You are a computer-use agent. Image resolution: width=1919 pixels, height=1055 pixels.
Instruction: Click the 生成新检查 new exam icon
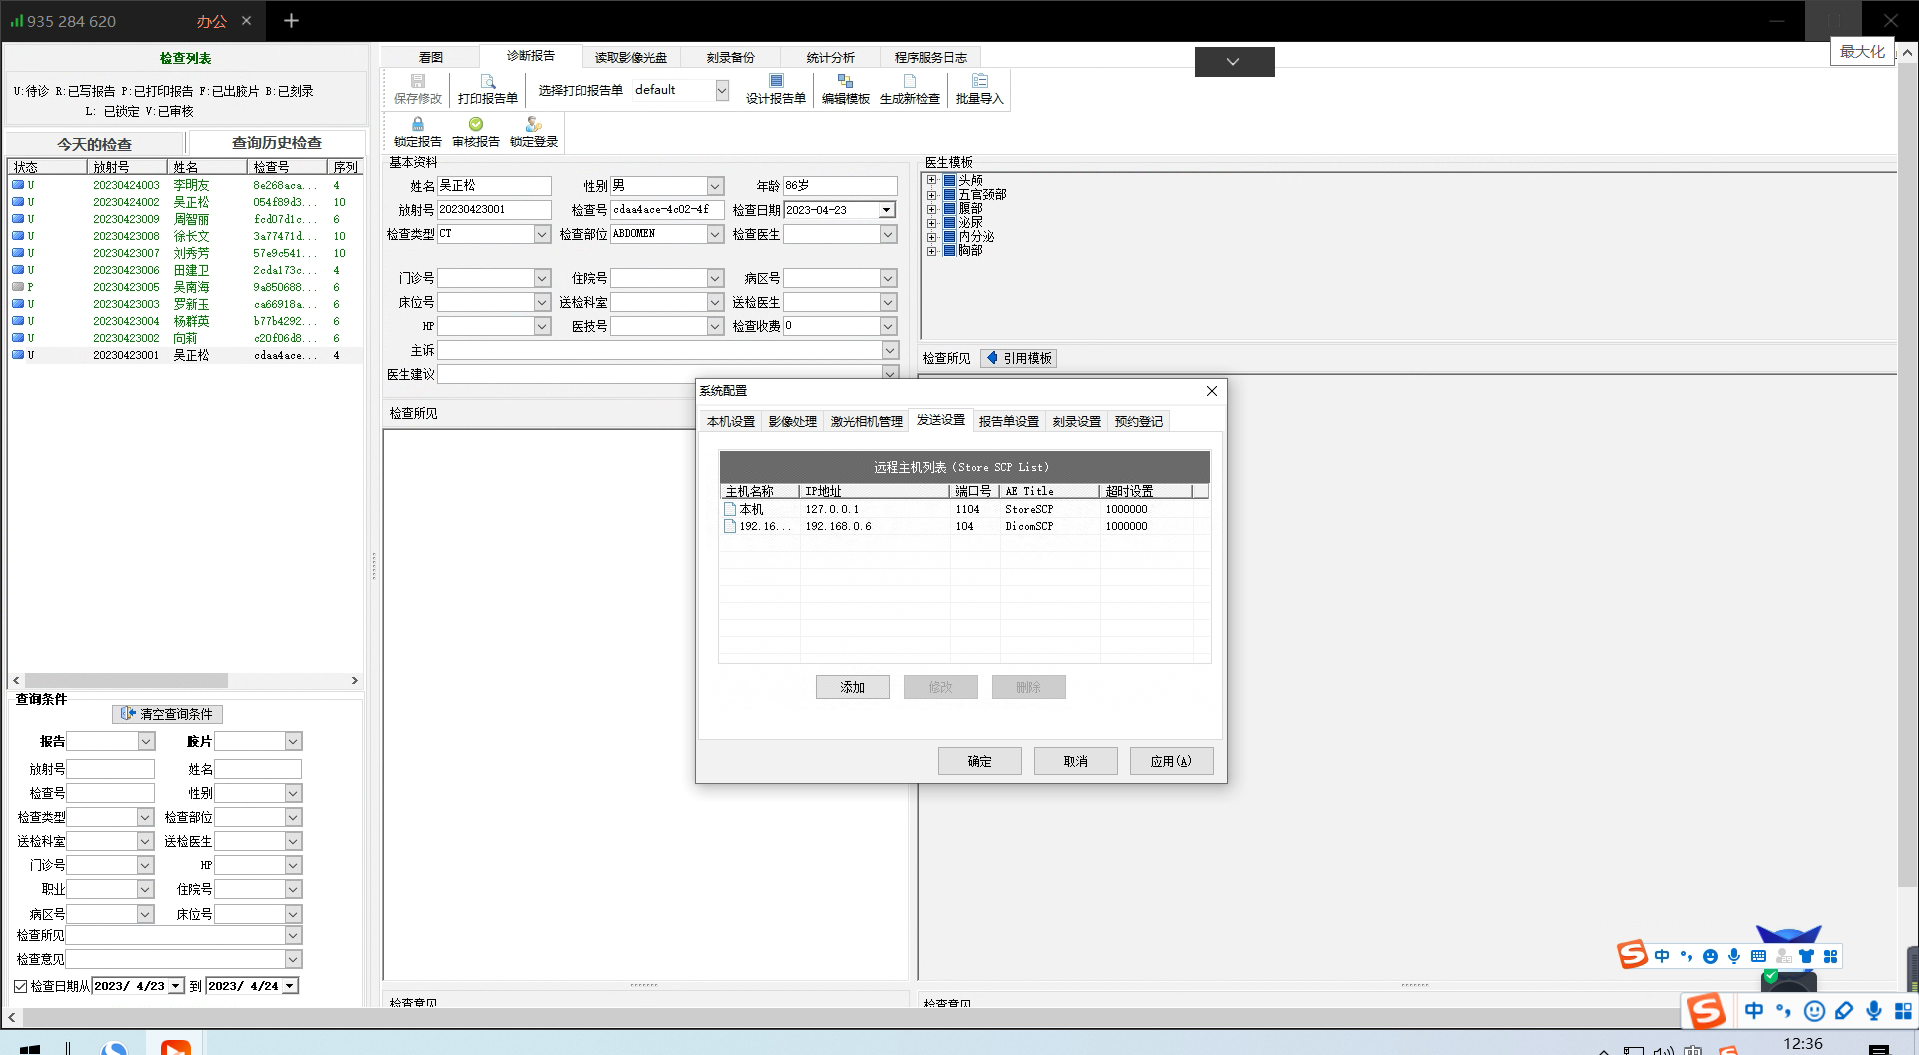tap(909, 82)
